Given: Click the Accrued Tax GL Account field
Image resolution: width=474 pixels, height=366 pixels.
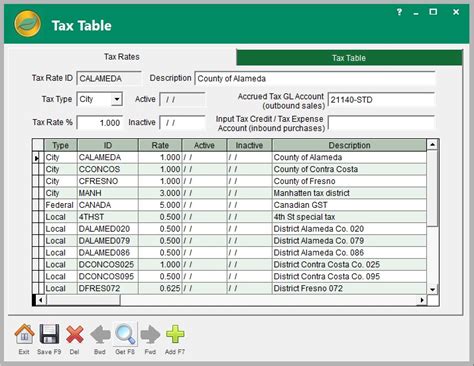Looking at the screenshot, I should (381, 99).
